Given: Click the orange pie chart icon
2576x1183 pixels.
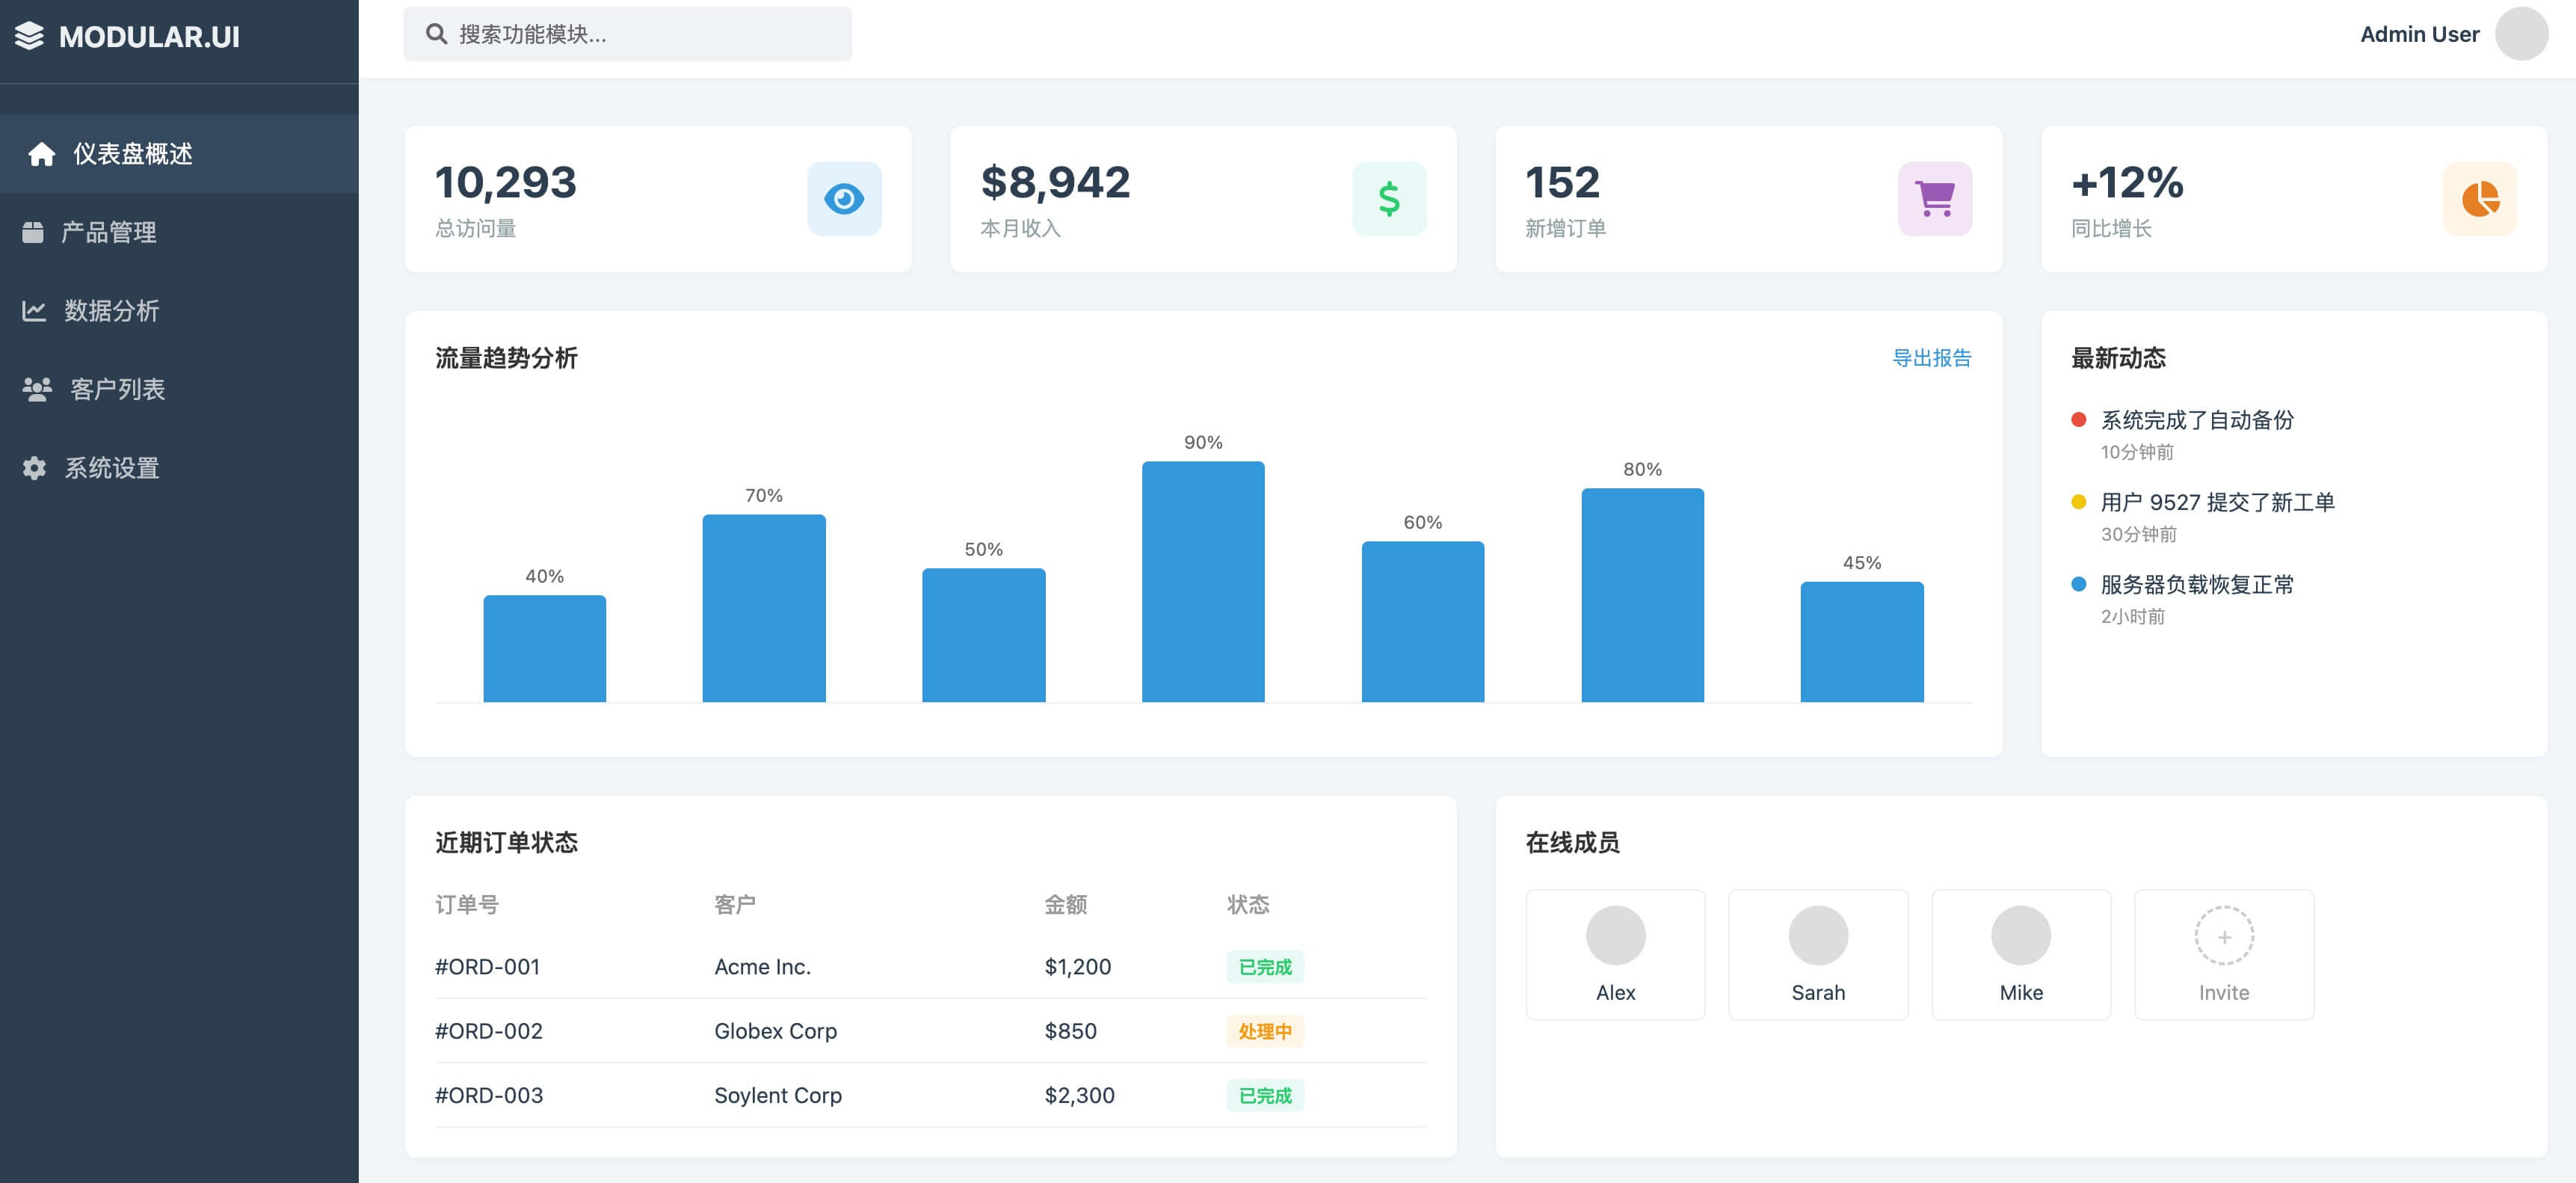Looking at the screenshot, I should pos(2479,199).
